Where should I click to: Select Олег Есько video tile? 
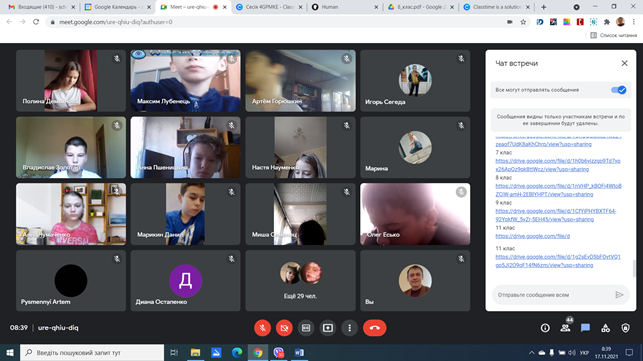point(415,214)
